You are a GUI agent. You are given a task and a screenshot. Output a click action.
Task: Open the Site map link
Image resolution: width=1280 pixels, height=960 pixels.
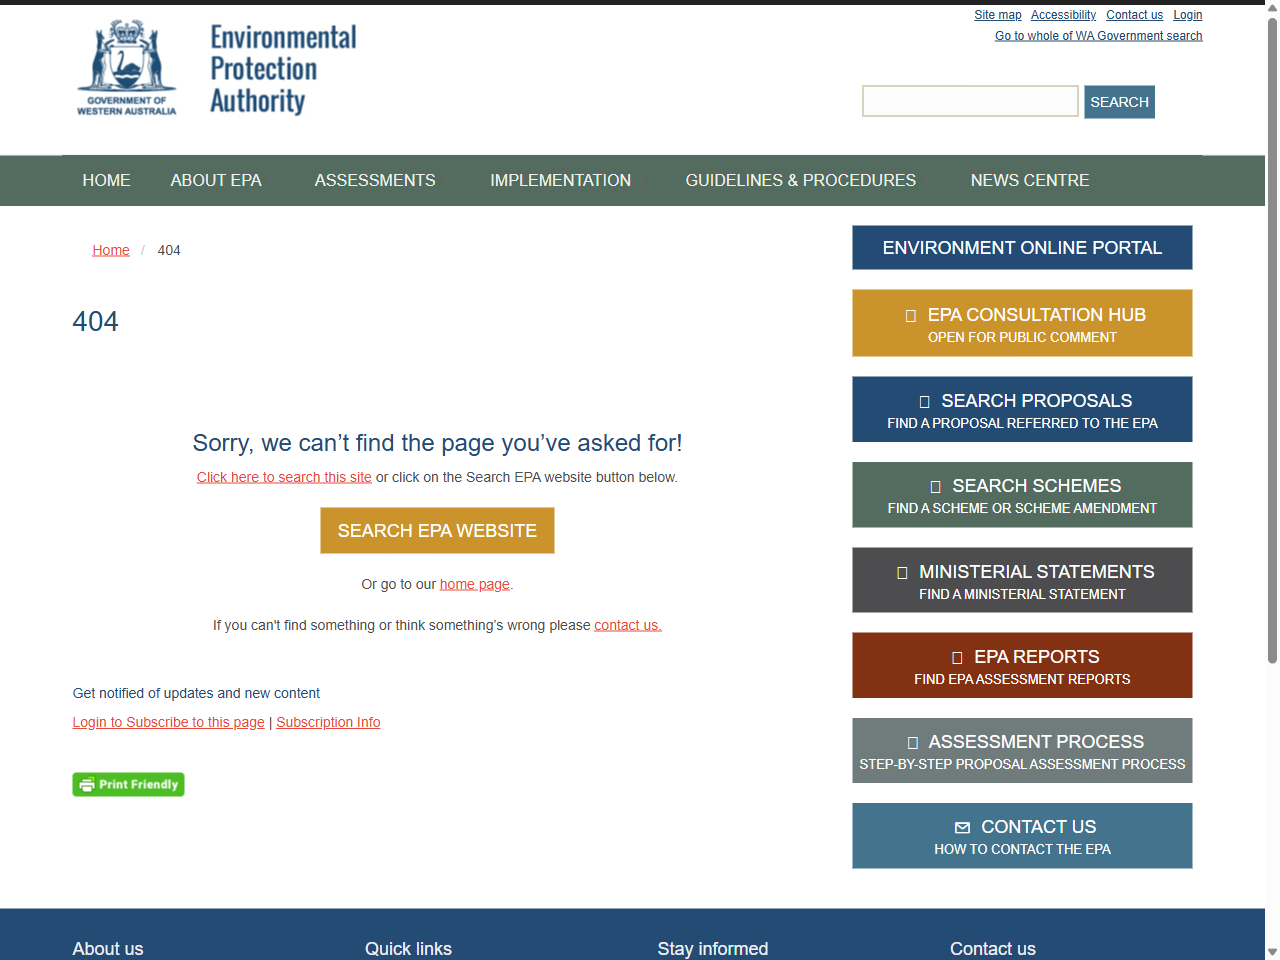coord(998,15)
